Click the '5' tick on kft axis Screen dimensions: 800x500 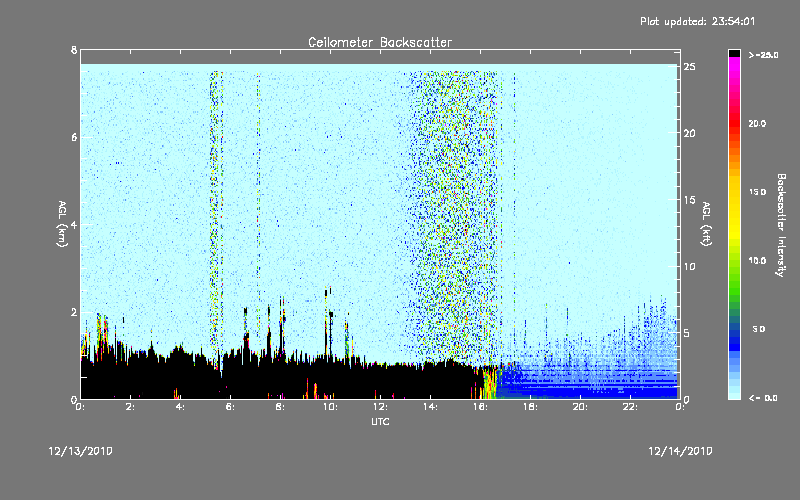coord(687,333)
